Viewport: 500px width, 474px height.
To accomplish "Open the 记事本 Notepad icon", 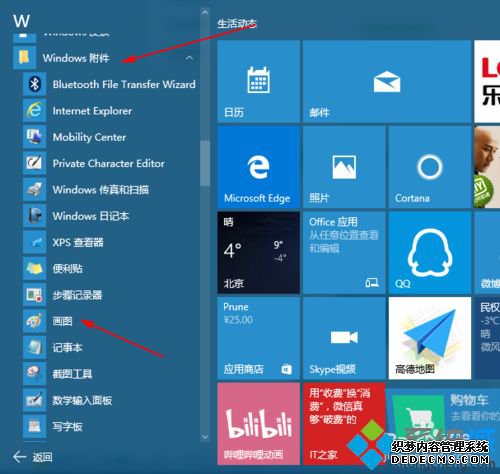I will 34,347.
